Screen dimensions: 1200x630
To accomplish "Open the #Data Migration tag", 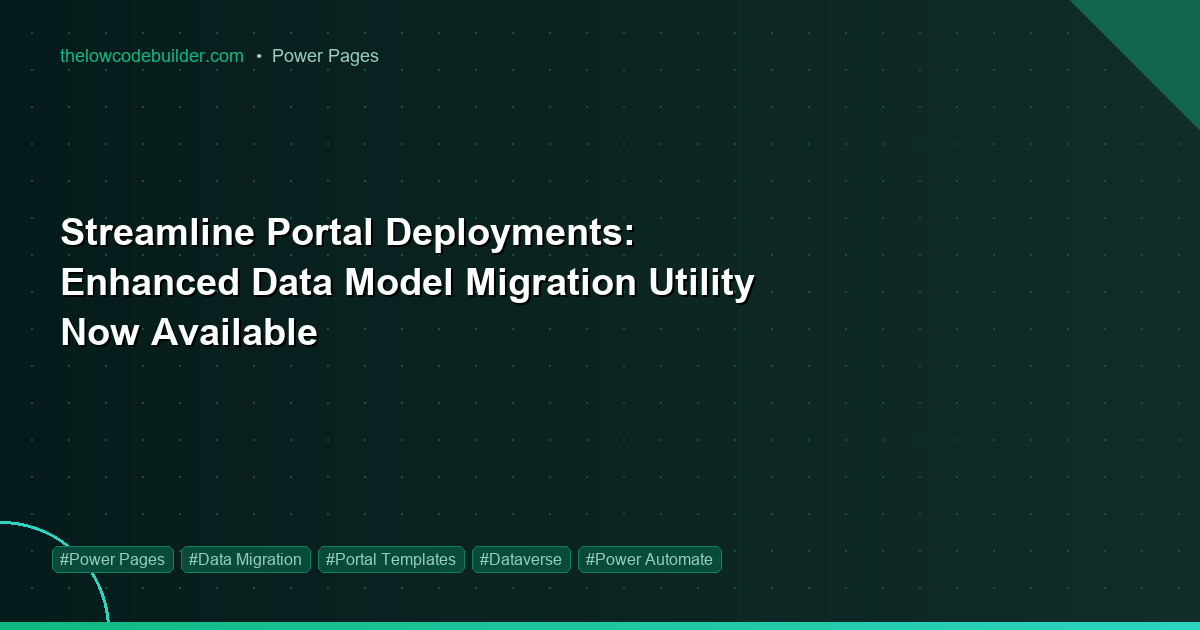I will pos(246,560).
